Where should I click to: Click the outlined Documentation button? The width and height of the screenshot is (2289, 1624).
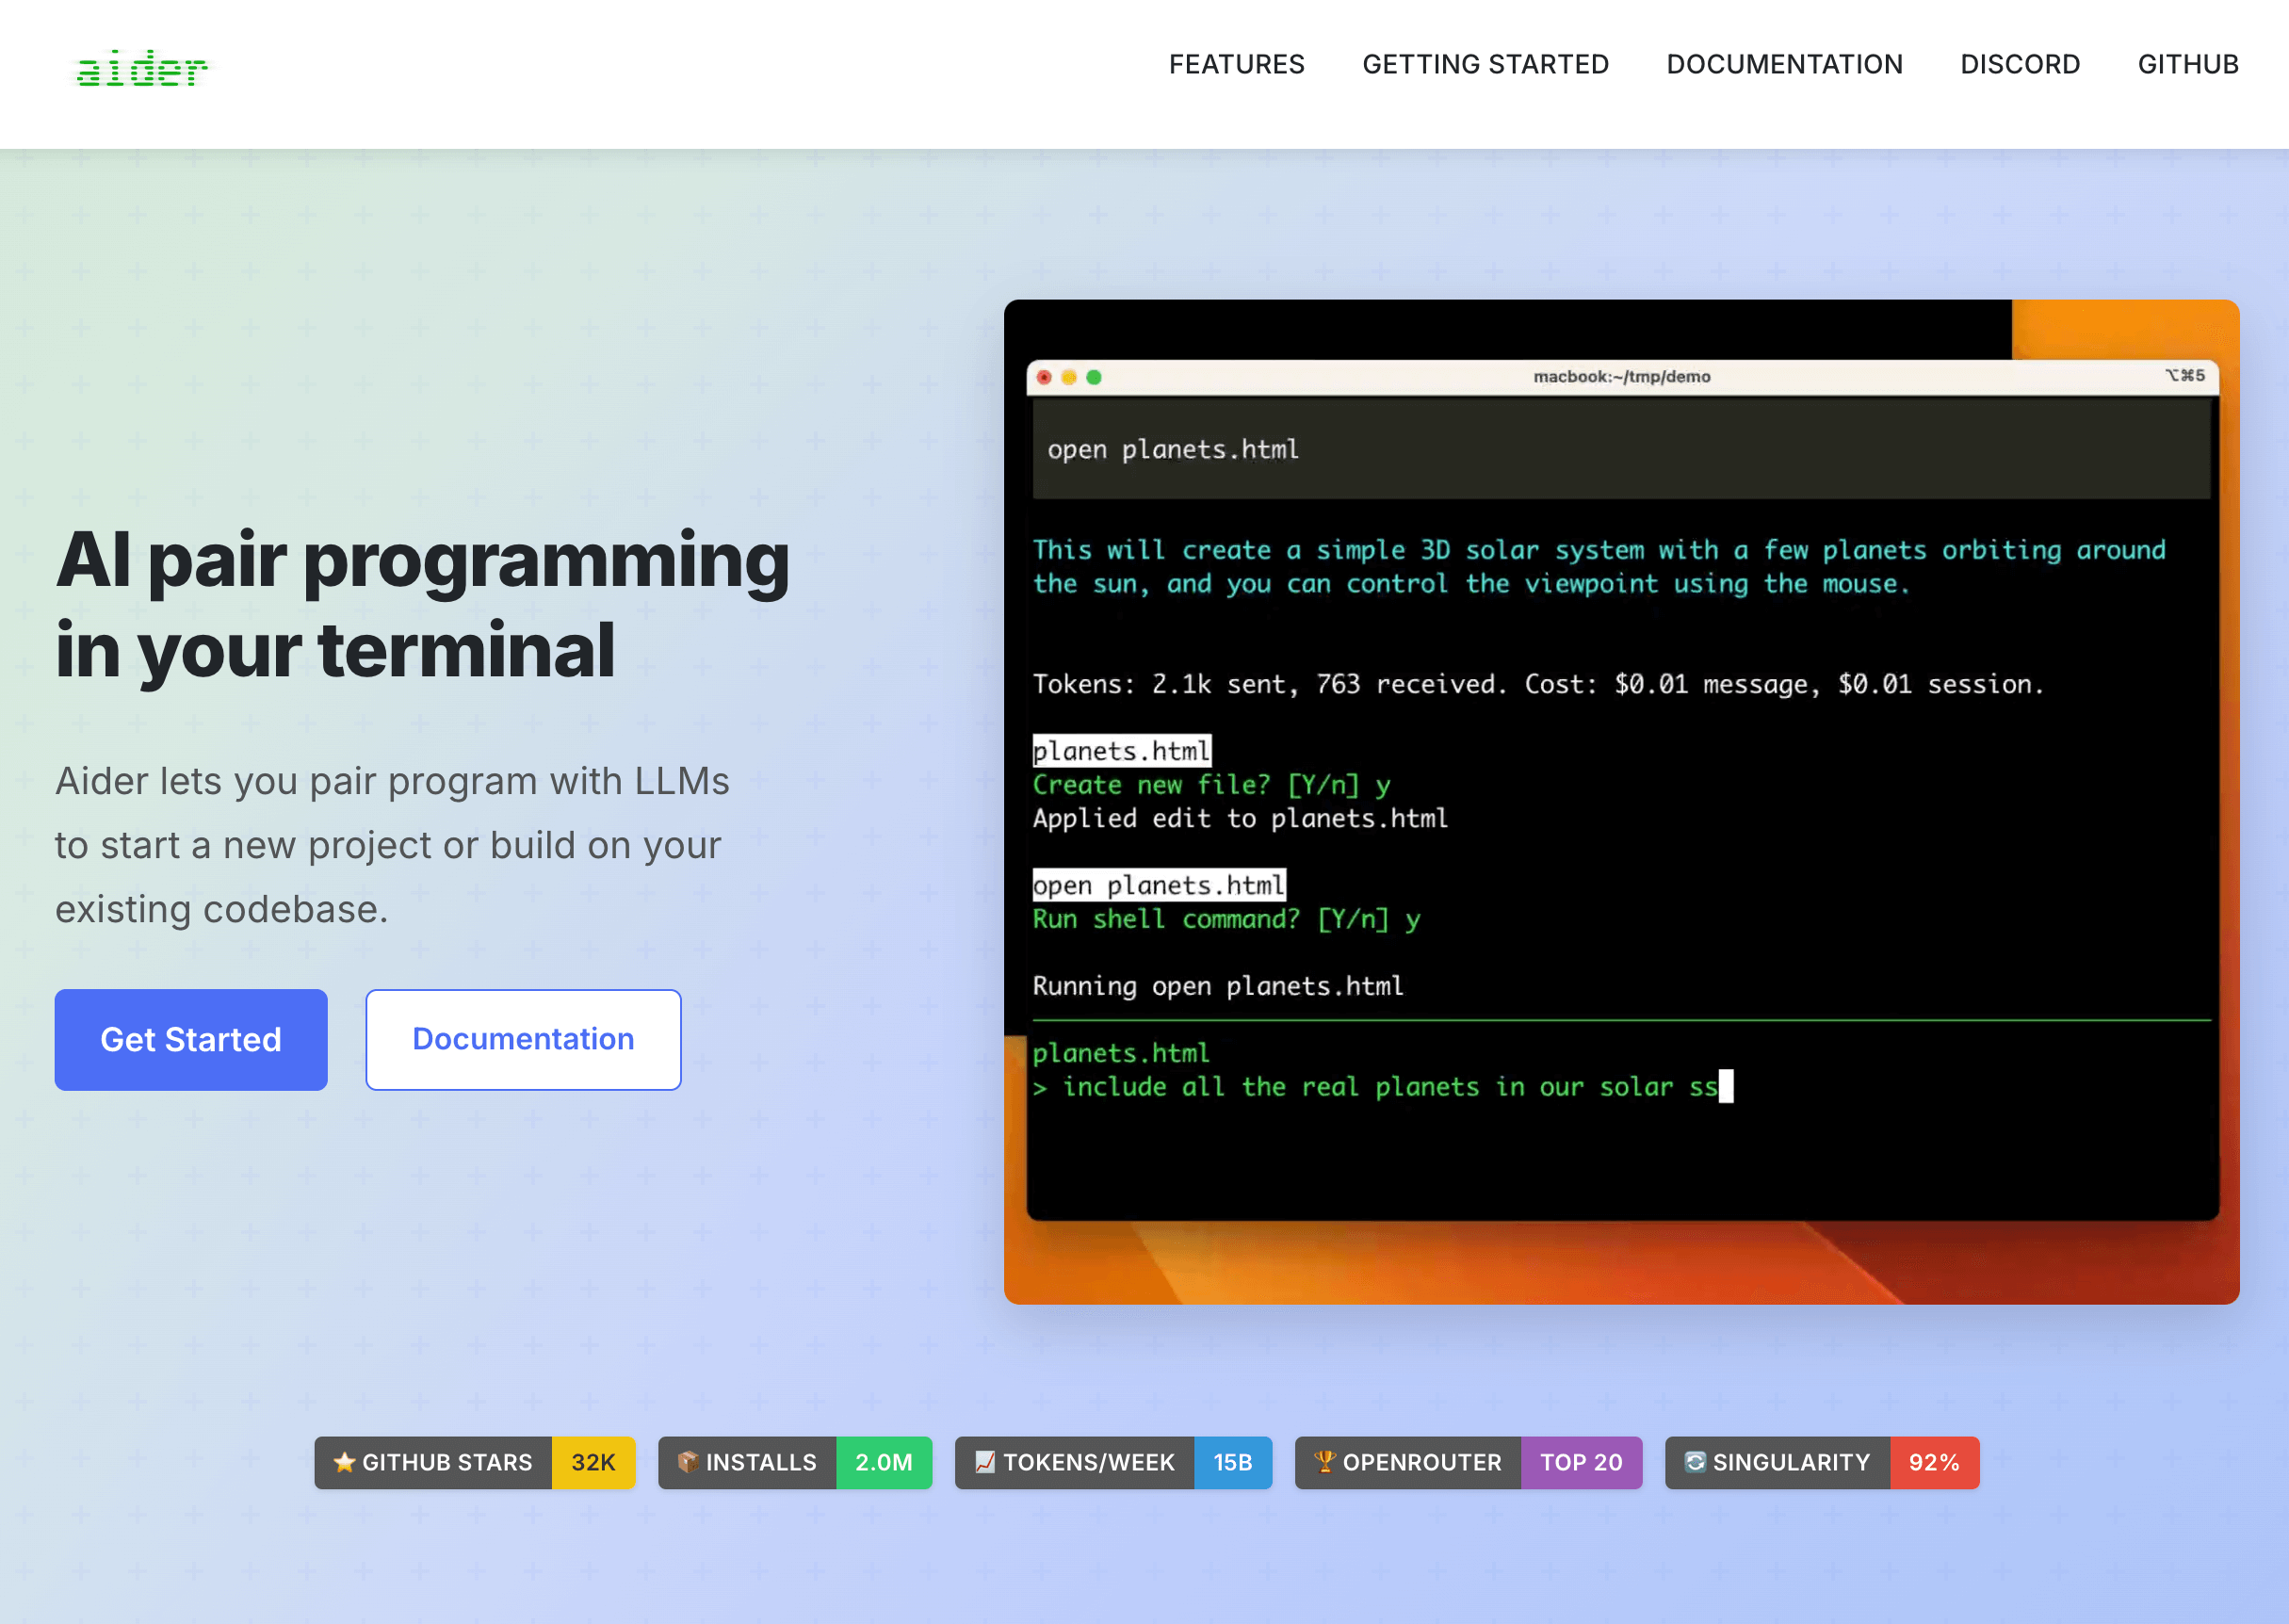tap(523, 1039)
